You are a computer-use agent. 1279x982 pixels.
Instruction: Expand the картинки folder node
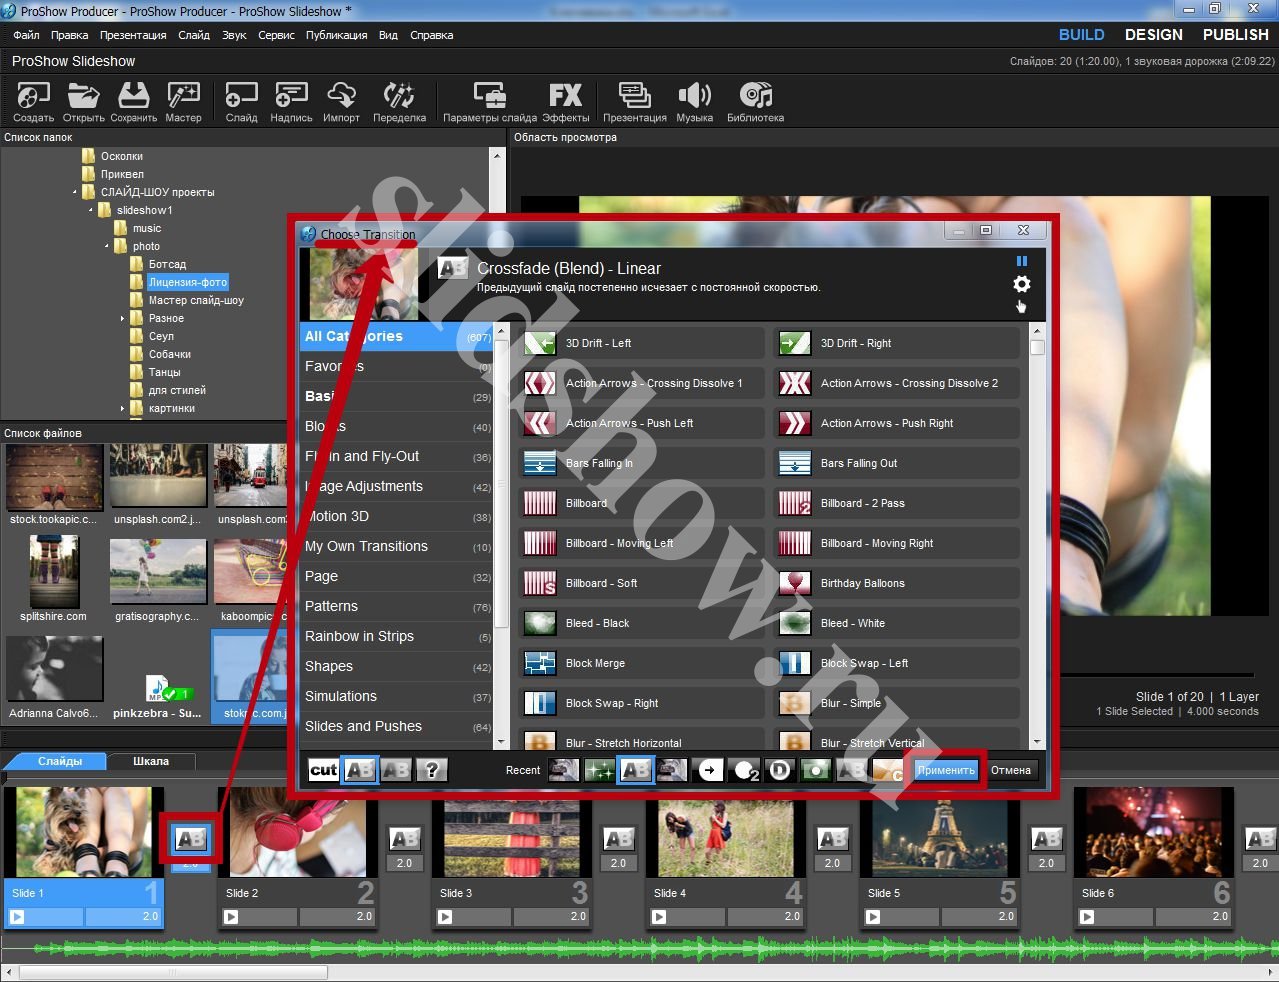tap(123, 409)
